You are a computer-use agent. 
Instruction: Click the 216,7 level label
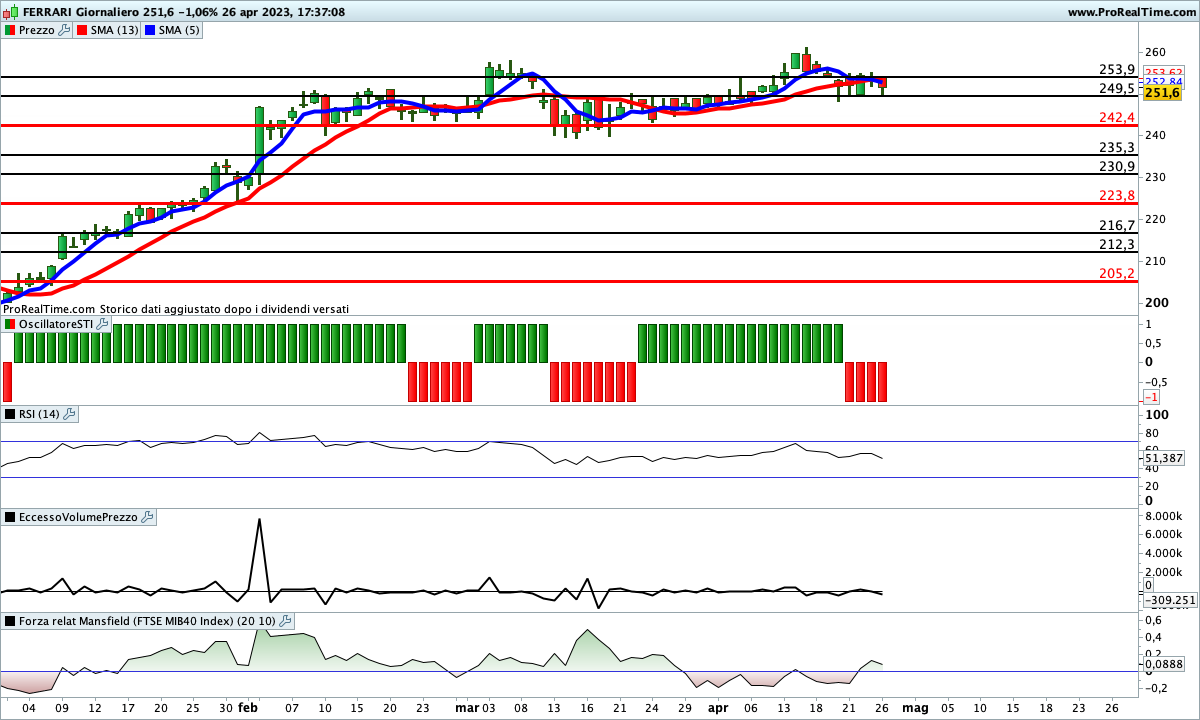[1117, 225]
